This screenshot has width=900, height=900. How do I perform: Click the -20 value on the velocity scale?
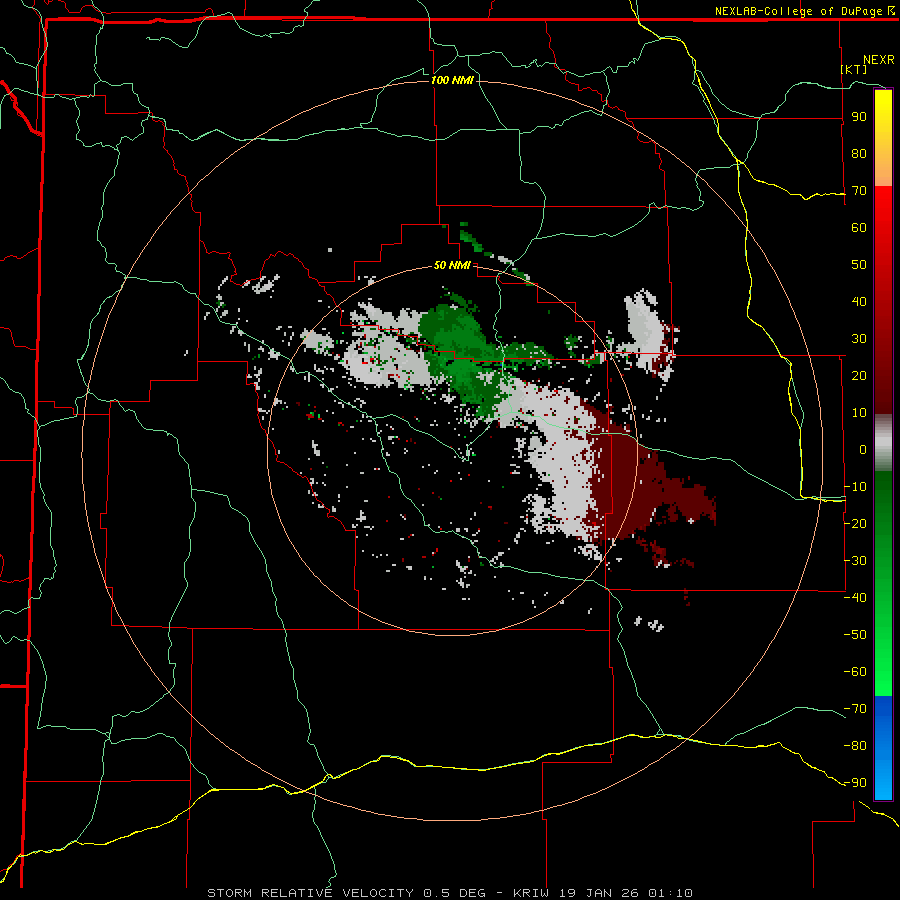coord(855,523)
